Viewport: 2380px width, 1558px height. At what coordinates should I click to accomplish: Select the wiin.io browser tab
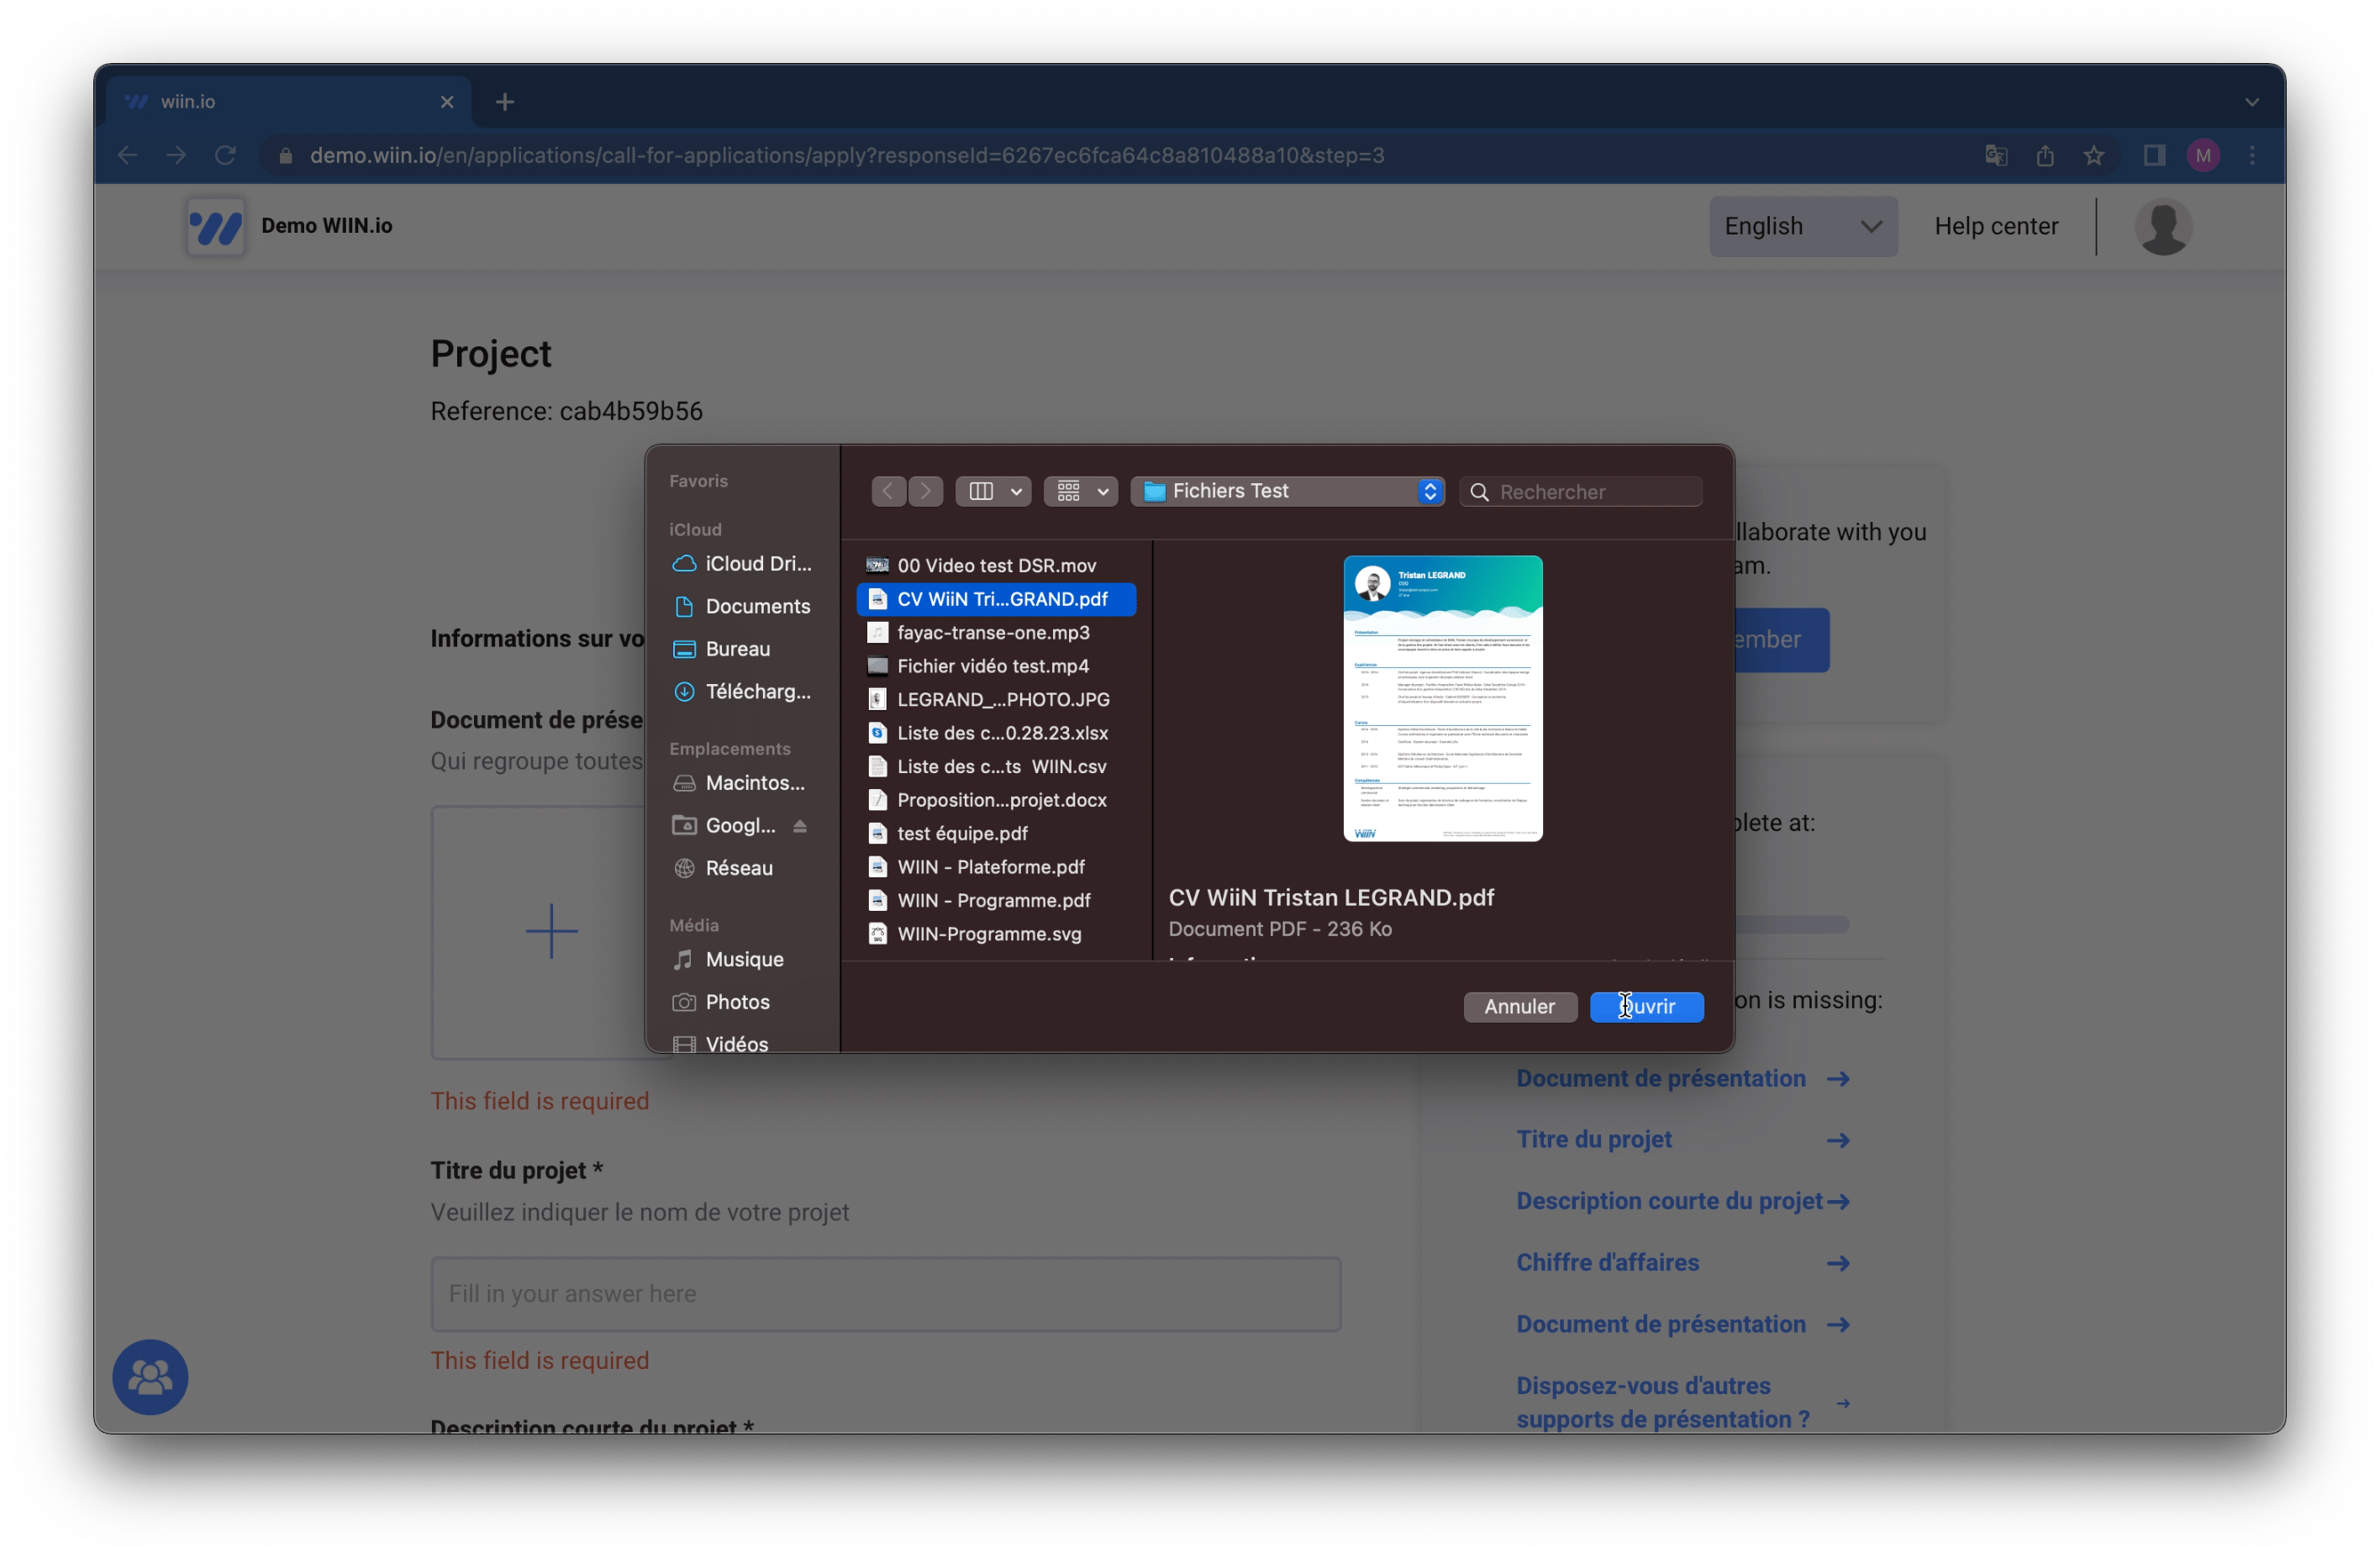[289, 102]
